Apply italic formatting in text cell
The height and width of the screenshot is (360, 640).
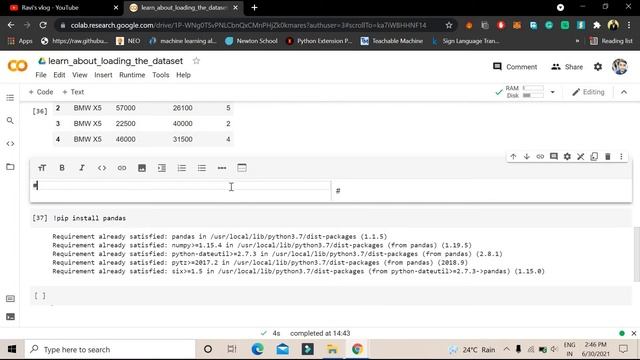(x=82, y=168)
